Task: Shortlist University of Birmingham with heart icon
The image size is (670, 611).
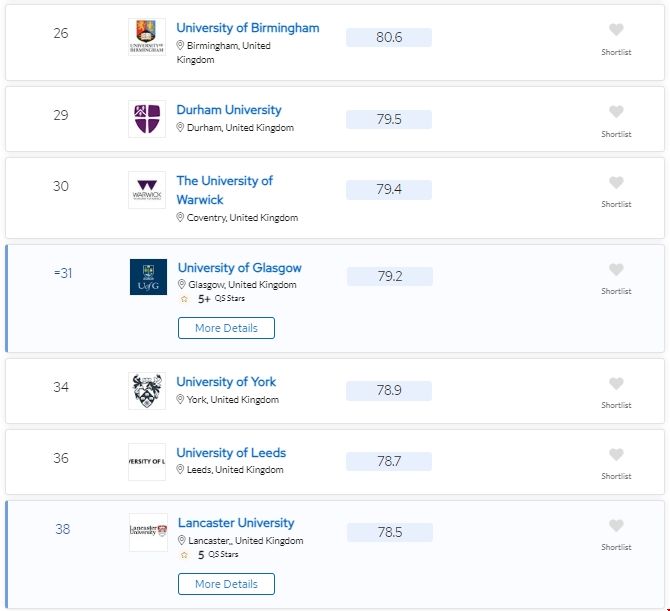Action: pos(616,30)
